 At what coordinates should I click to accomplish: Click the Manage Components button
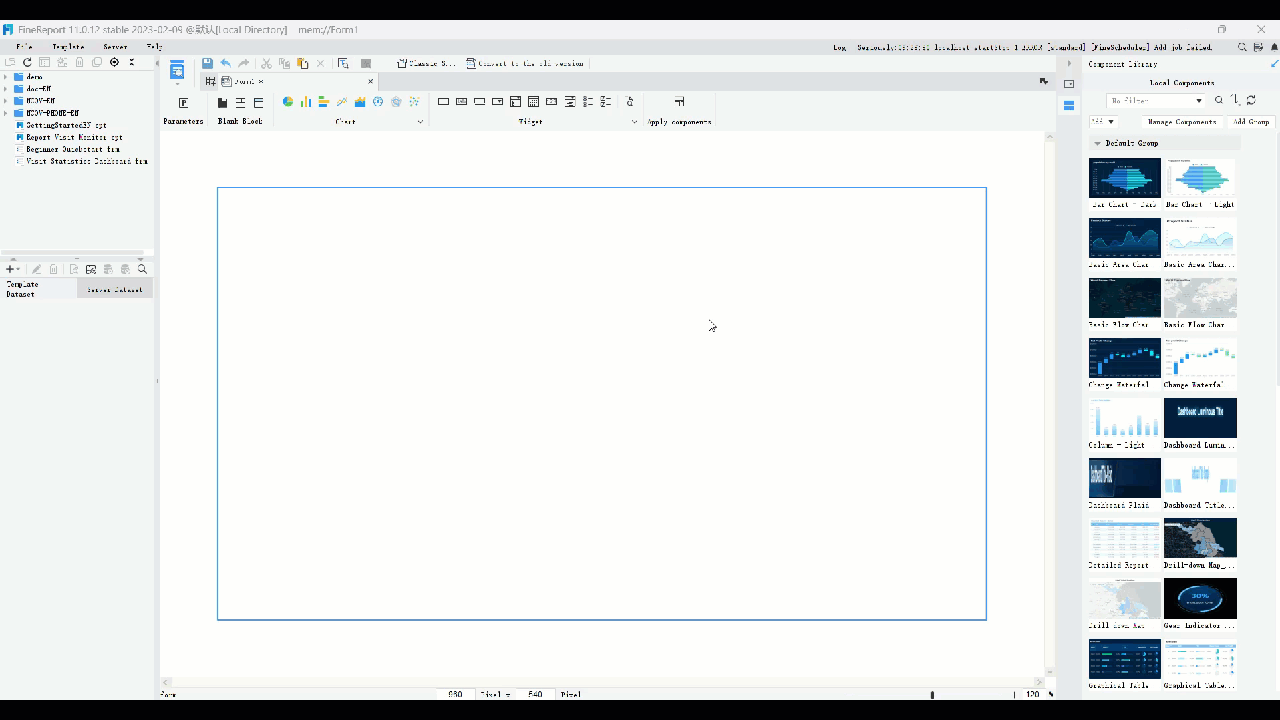[1182, 122]
